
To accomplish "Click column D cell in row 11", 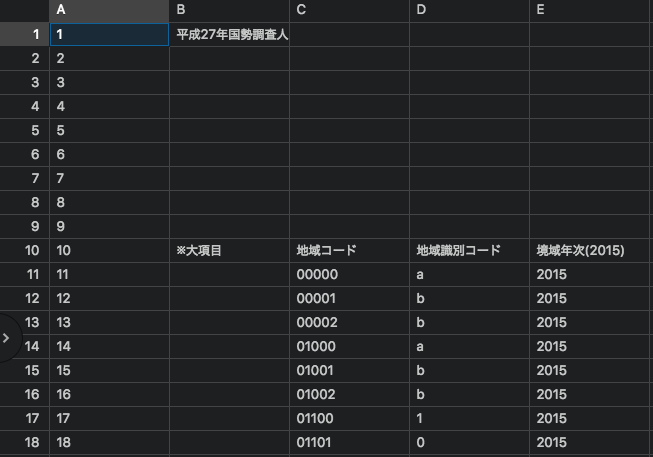I will click(x=469, y=275).
